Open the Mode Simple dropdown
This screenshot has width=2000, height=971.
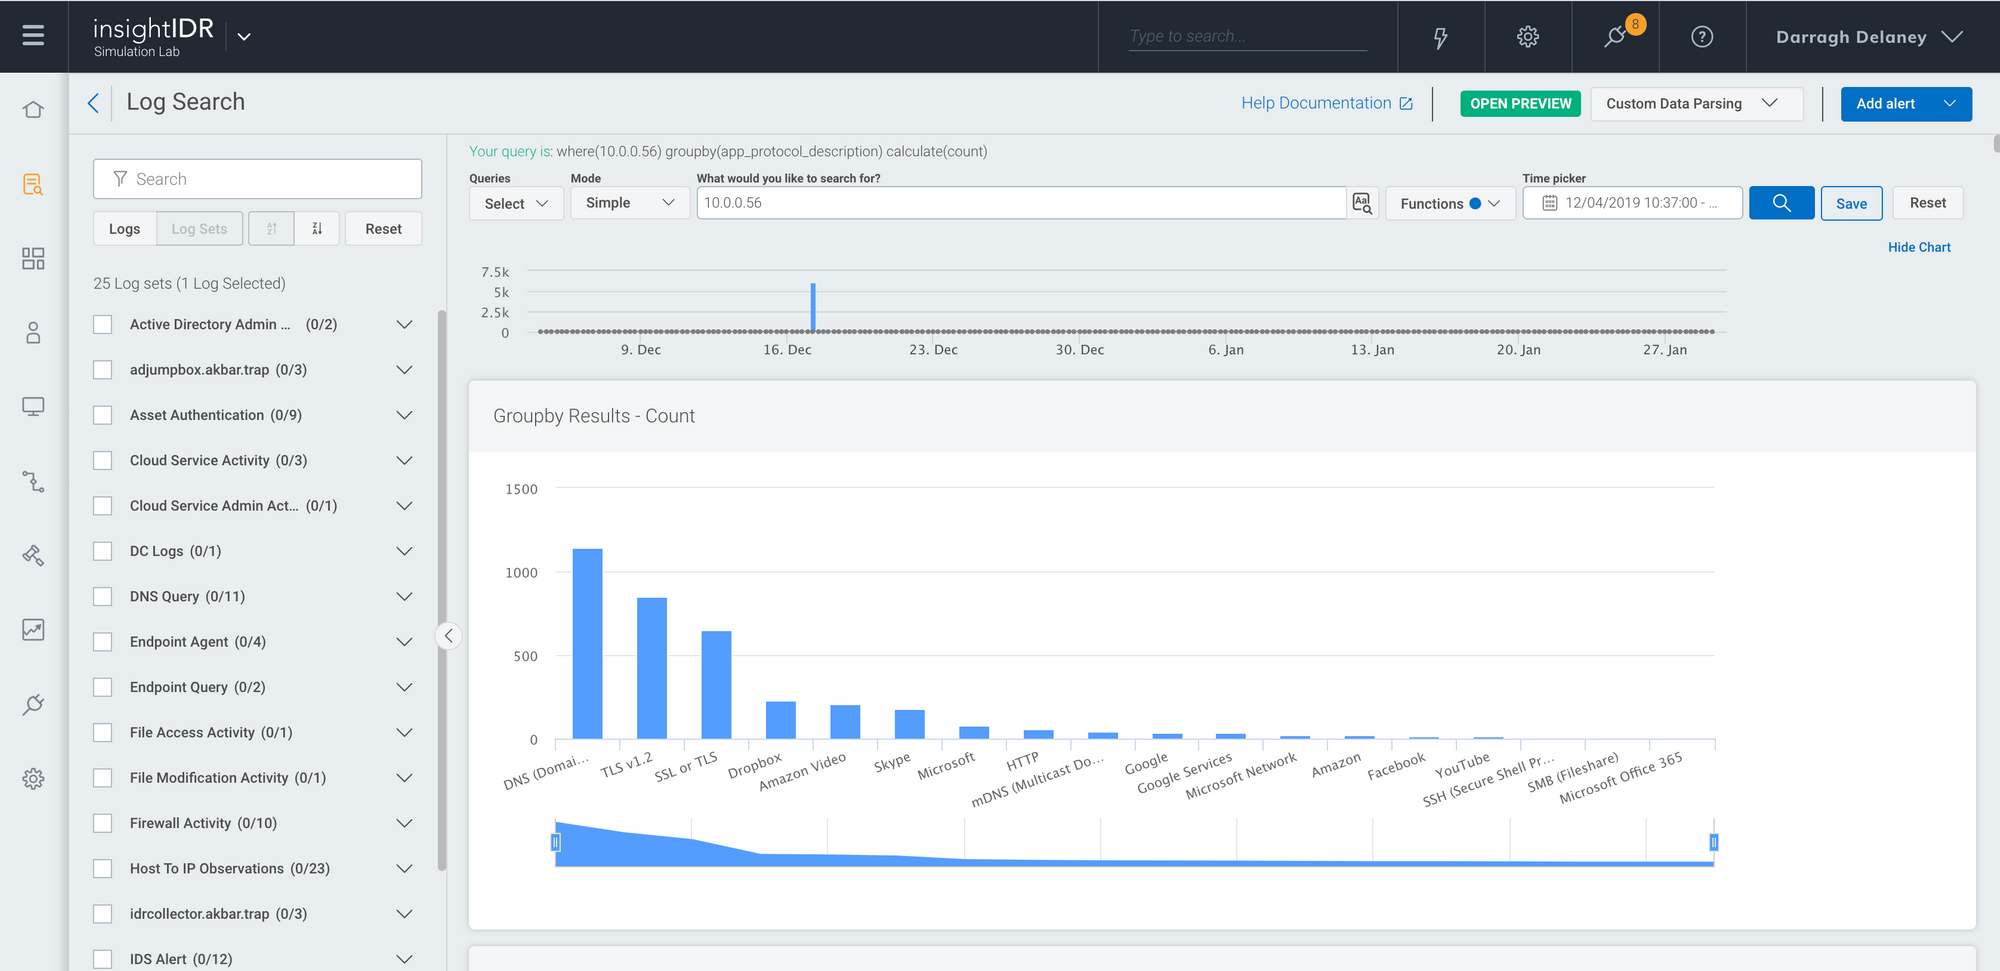(629, 203)
